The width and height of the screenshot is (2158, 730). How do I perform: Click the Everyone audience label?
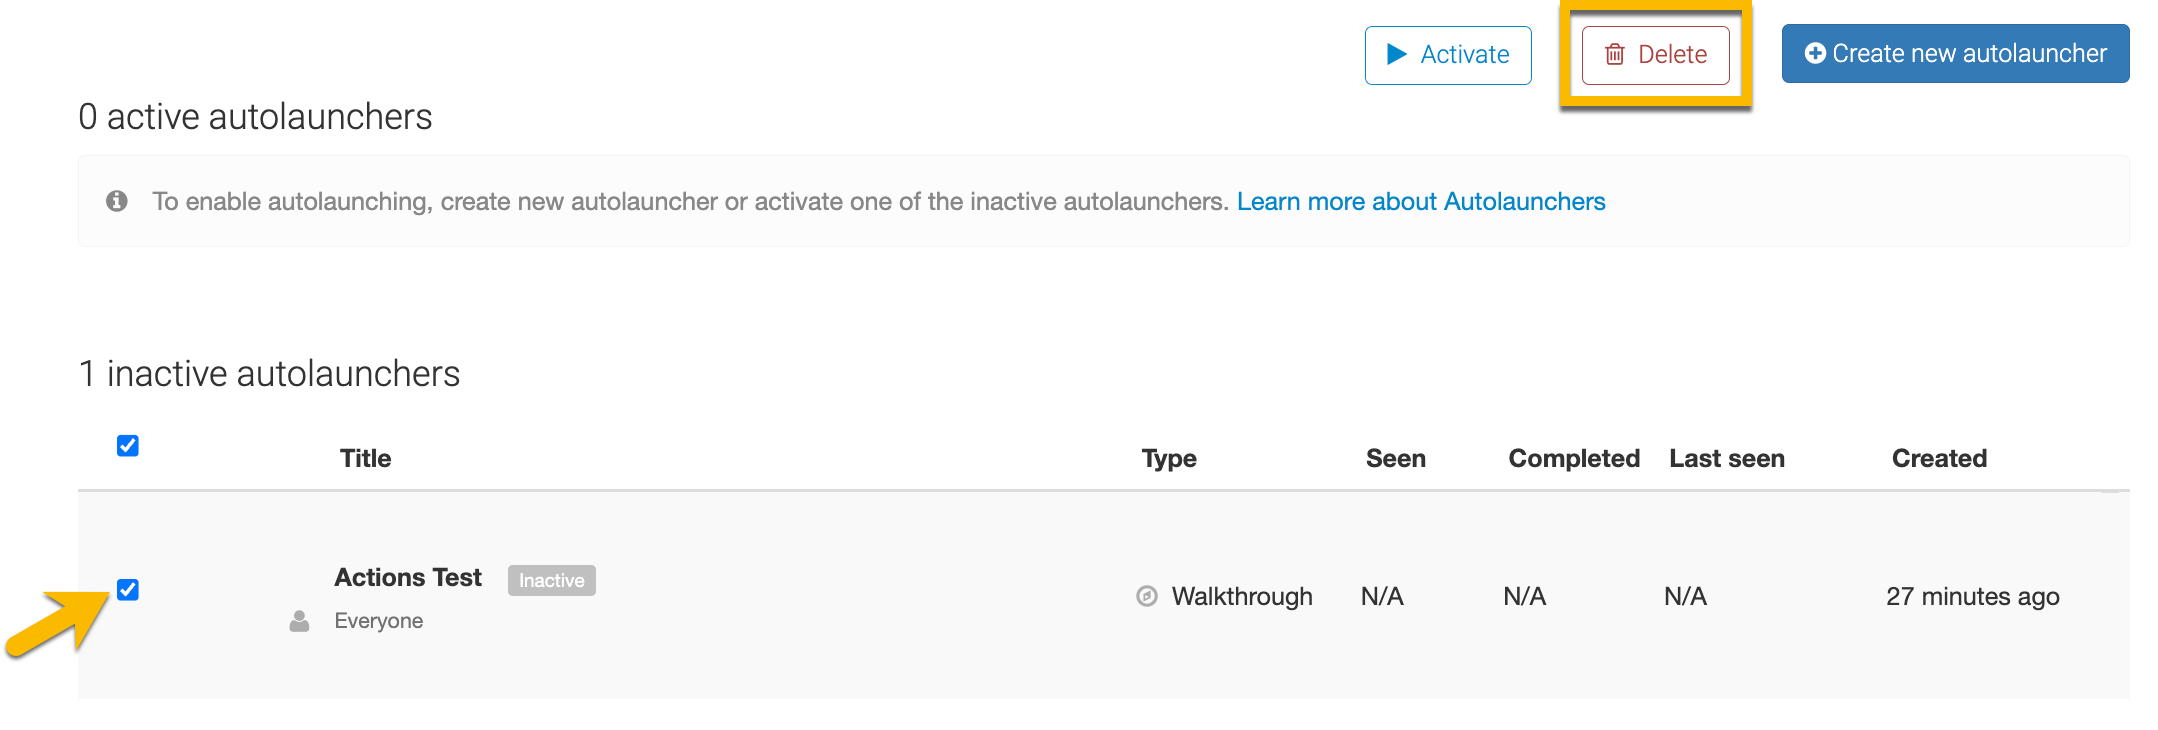pos(378,621)
